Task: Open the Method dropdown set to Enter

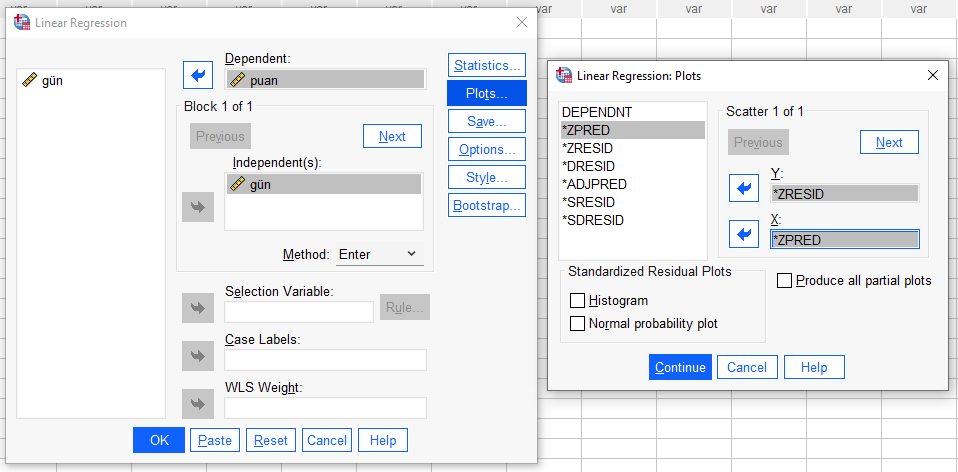Action: pos(379,255)
